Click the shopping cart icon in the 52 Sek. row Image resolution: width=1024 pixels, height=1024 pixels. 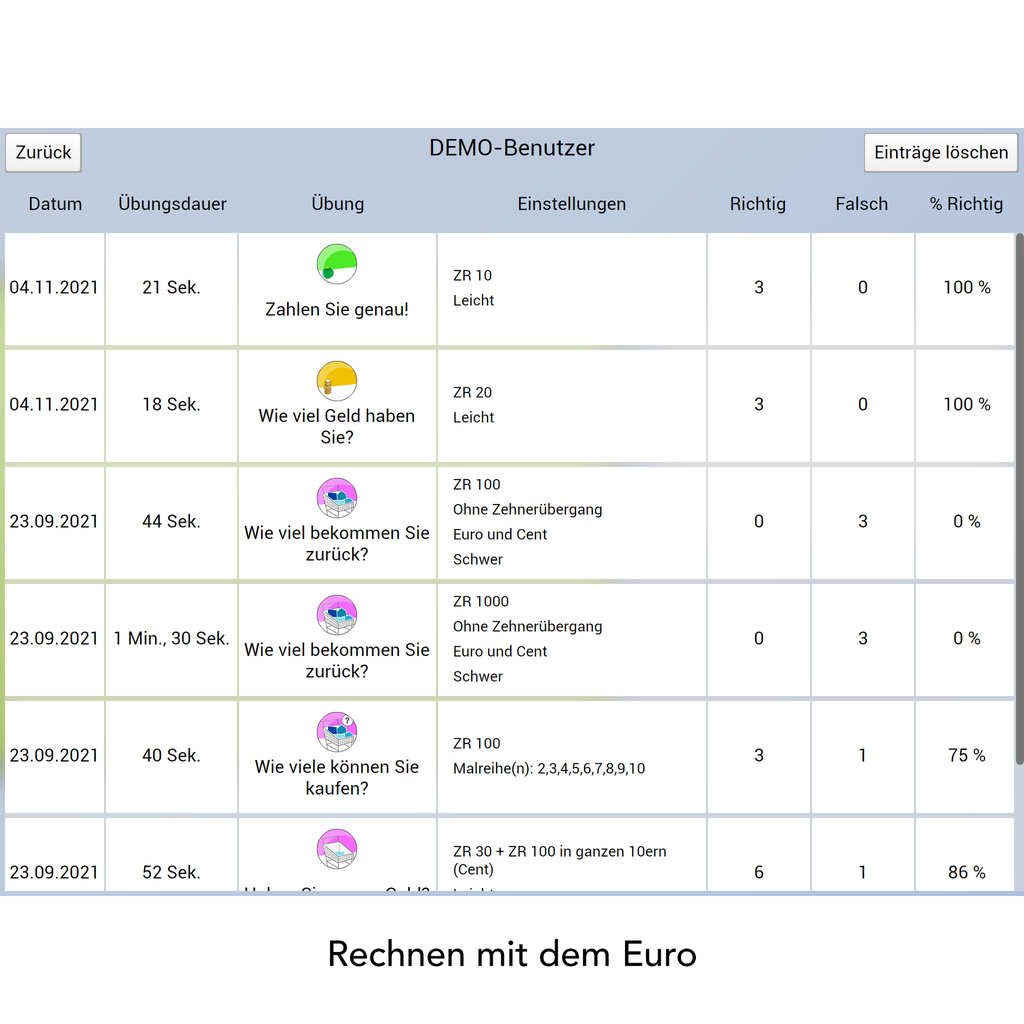coord(337,849)
